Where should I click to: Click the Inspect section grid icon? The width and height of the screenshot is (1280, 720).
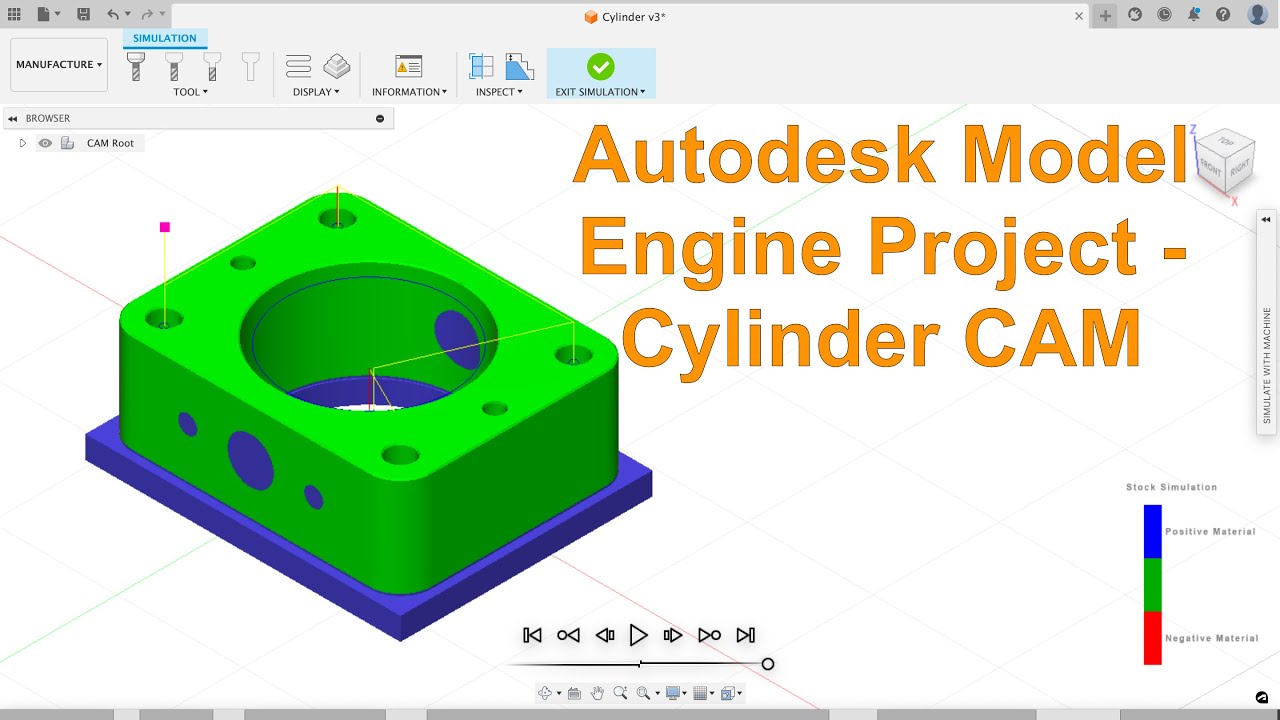point(481,67)
